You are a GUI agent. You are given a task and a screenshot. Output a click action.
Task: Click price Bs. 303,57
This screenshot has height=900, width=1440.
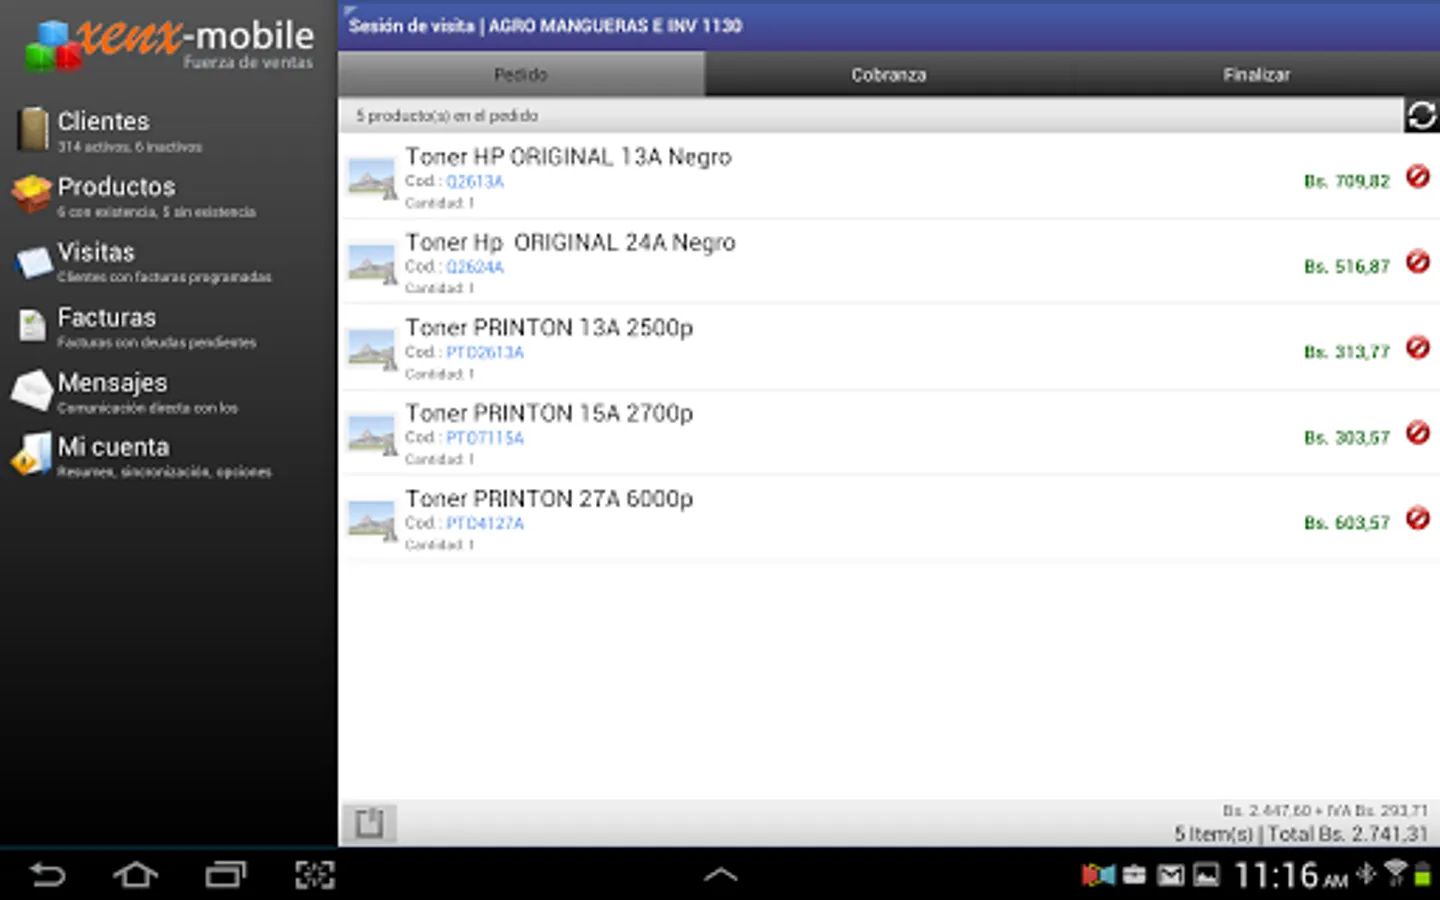(x=1346, y=438)
